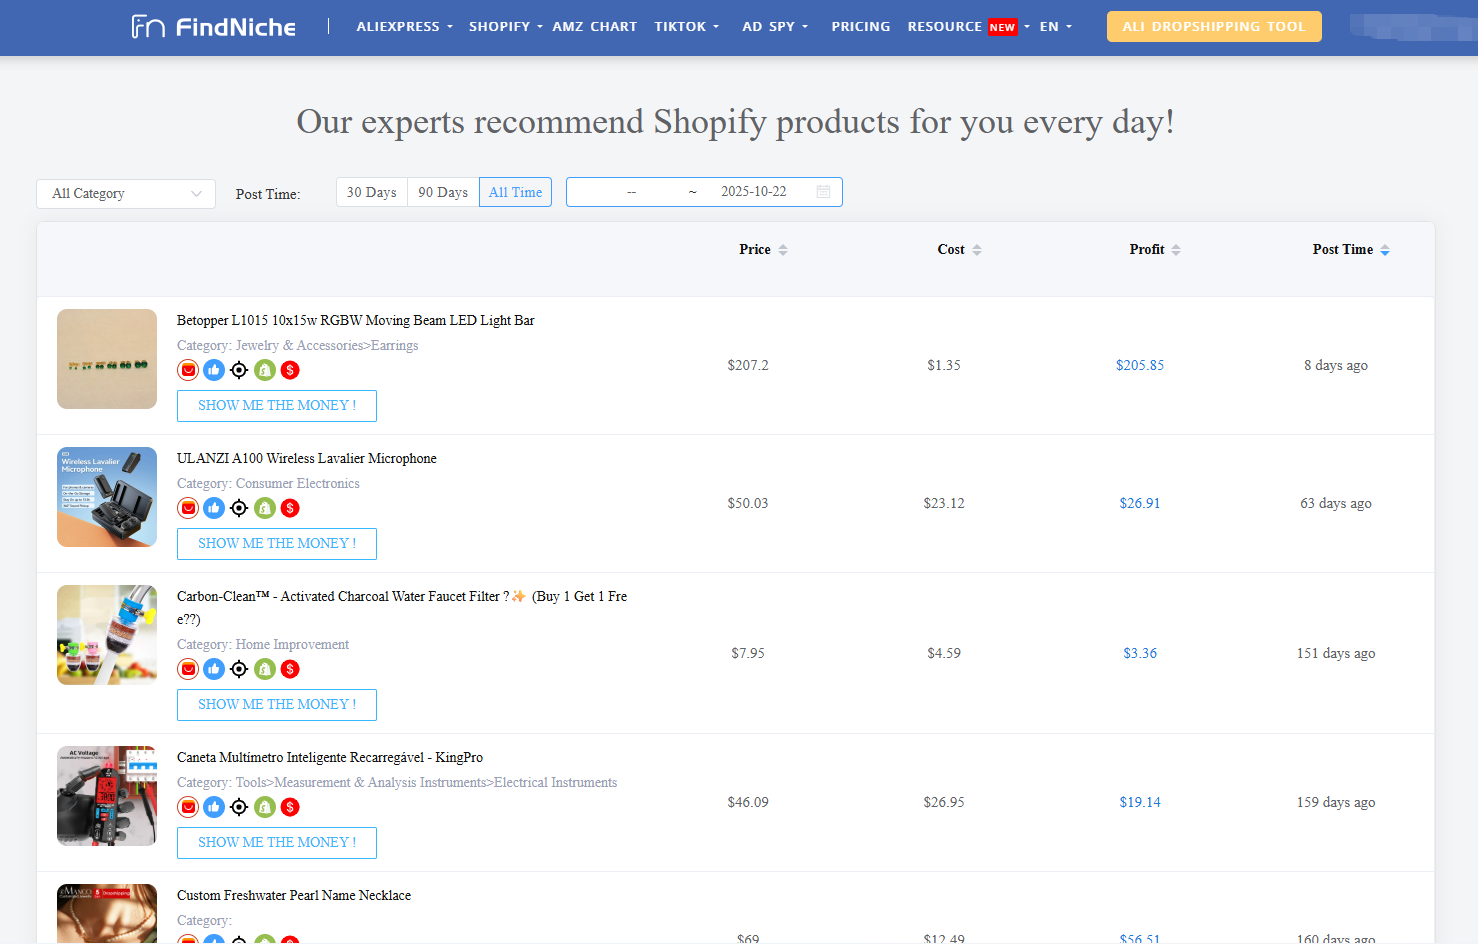
Task: Click the crosshair target icon for Carbon-Clean Faucet Filter
Action: click(239, 669)
